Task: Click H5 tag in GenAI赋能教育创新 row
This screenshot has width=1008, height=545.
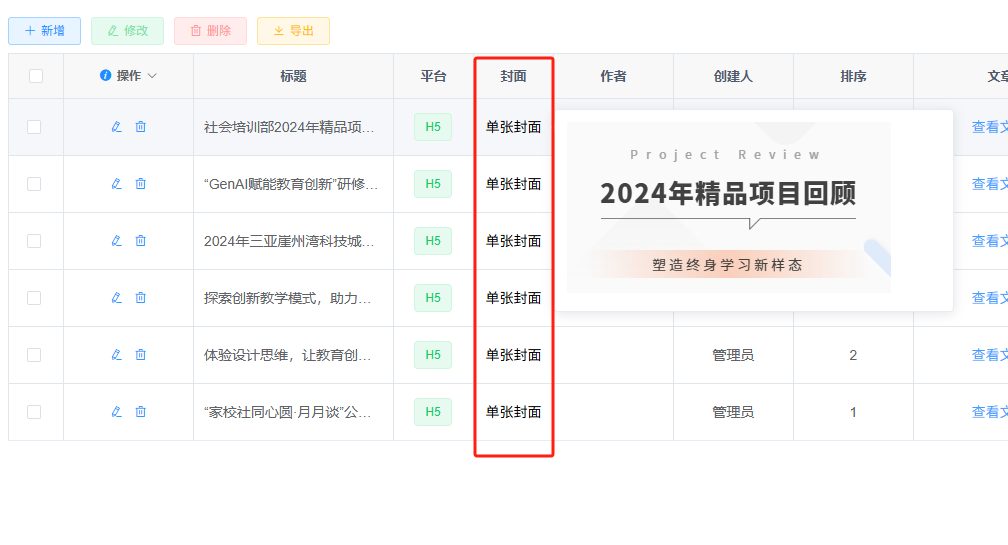Action: tap(433, 184)
